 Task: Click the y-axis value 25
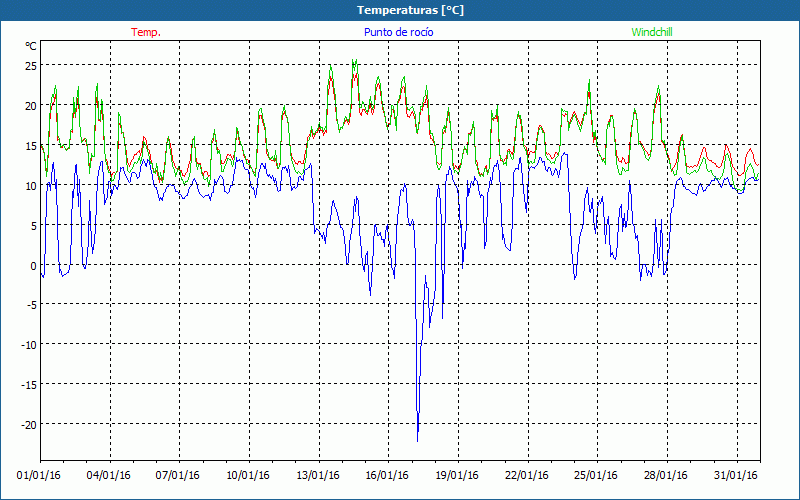tap(31, 66)
